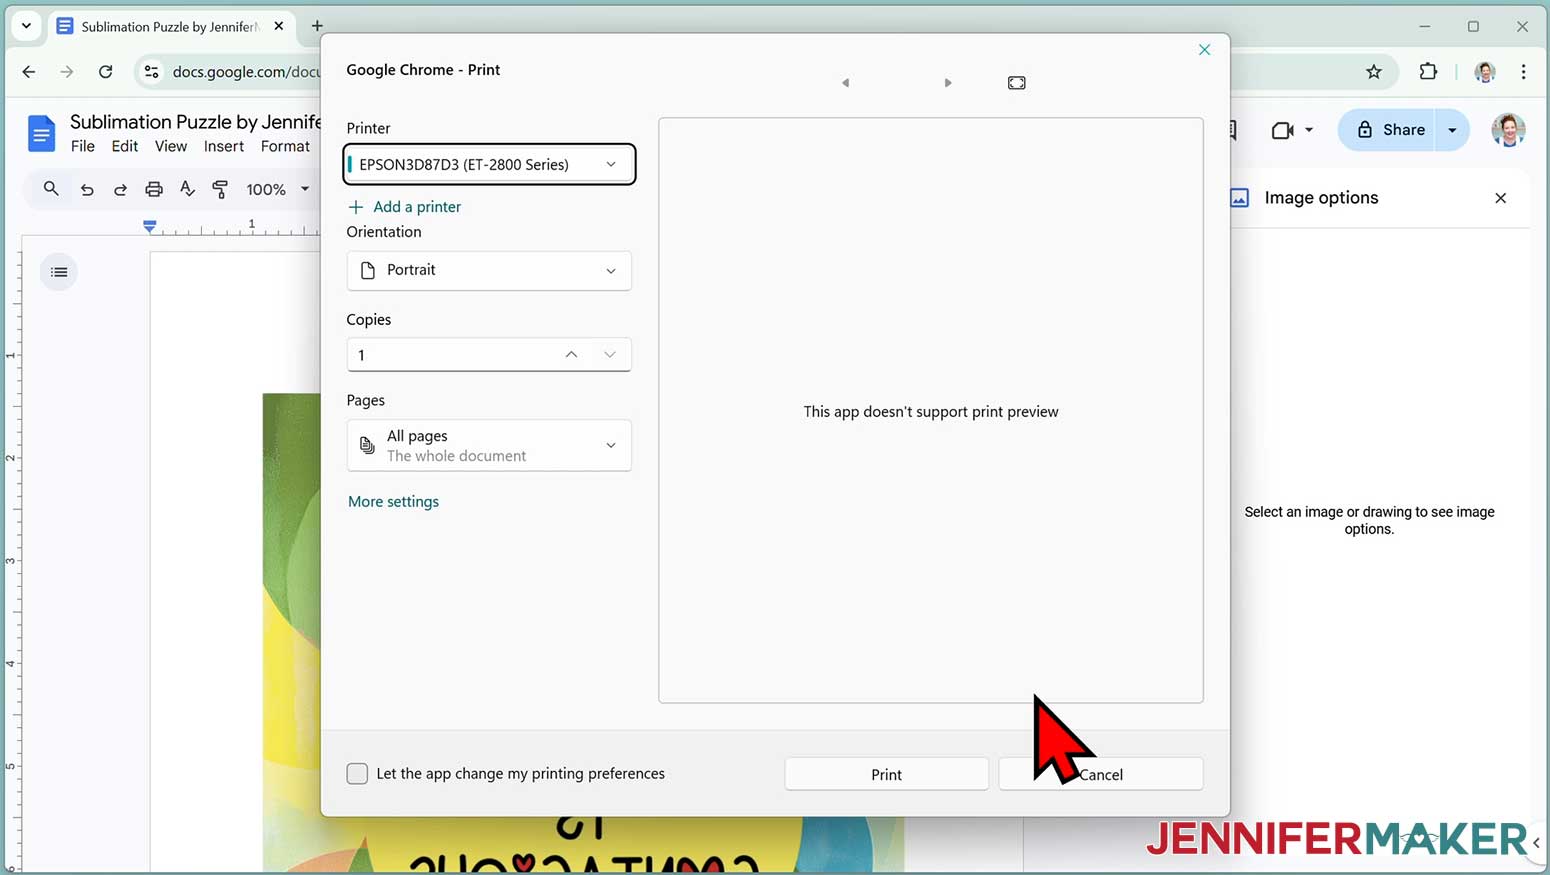Click the Google Docs home icon

[x=41, y=133]
